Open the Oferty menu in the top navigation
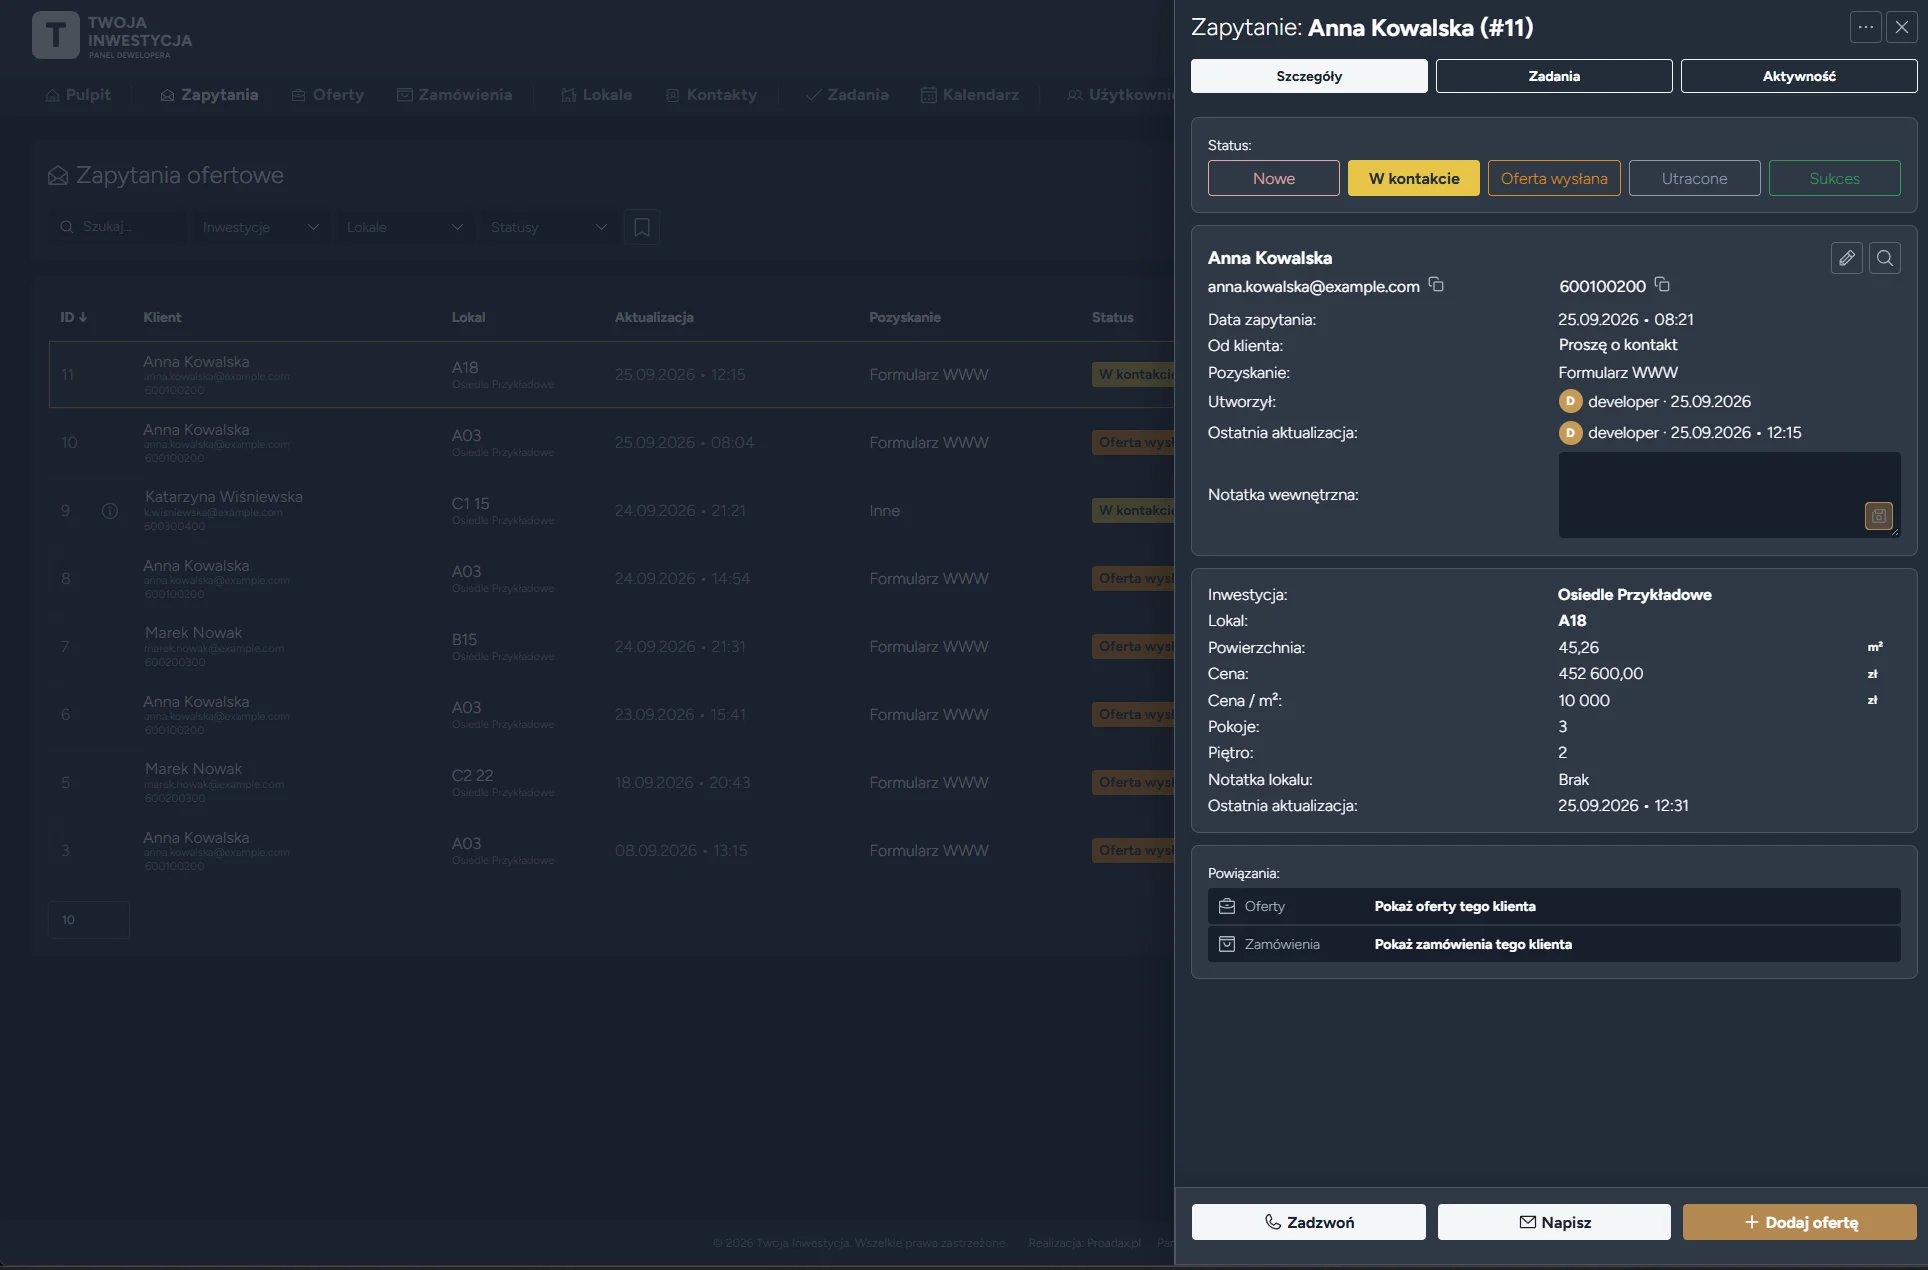 tap(328, 95)
